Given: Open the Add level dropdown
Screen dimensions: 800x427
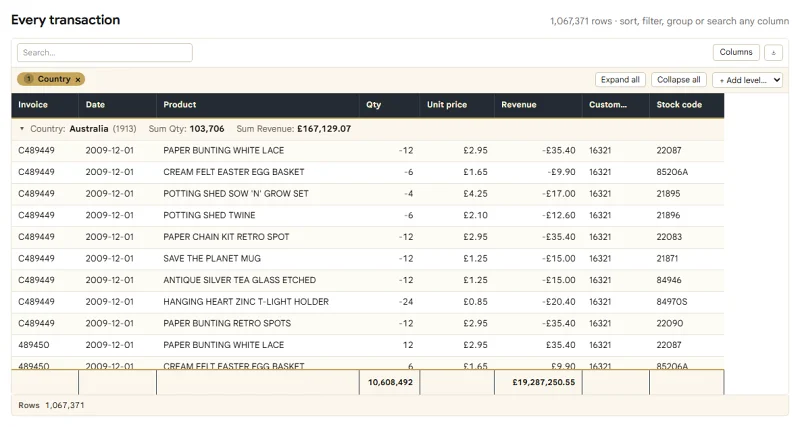Looking at the screenshot, I should point(747,80).
